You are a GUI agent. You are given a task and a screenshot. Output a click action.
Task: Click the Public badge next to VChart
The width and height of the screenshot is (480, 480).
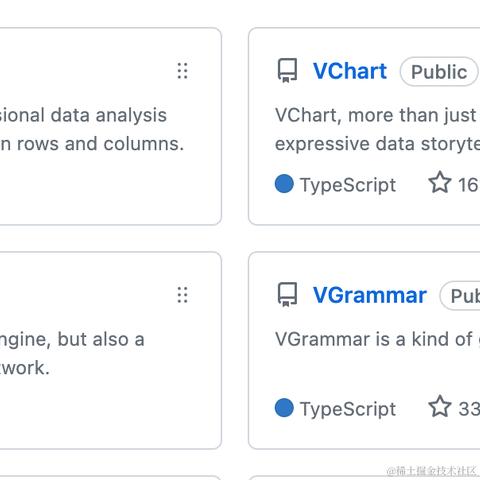439,71
